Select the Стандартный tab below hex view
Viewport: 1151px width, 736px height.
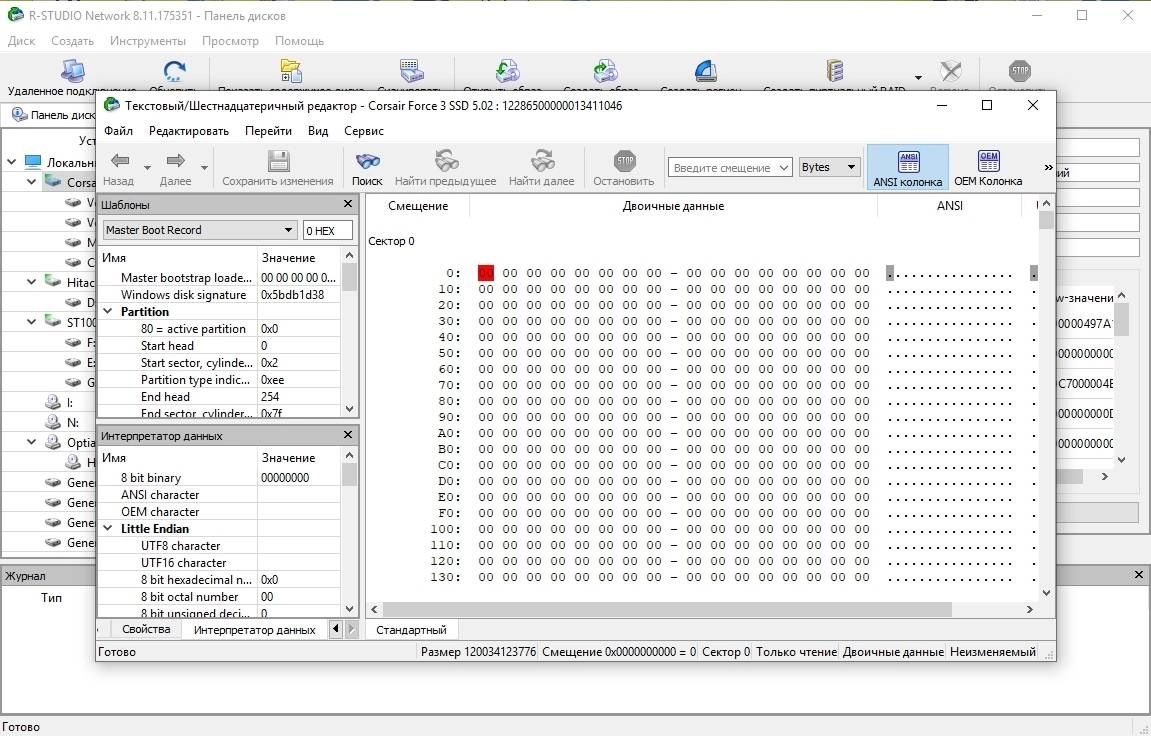tap(411, 630)
